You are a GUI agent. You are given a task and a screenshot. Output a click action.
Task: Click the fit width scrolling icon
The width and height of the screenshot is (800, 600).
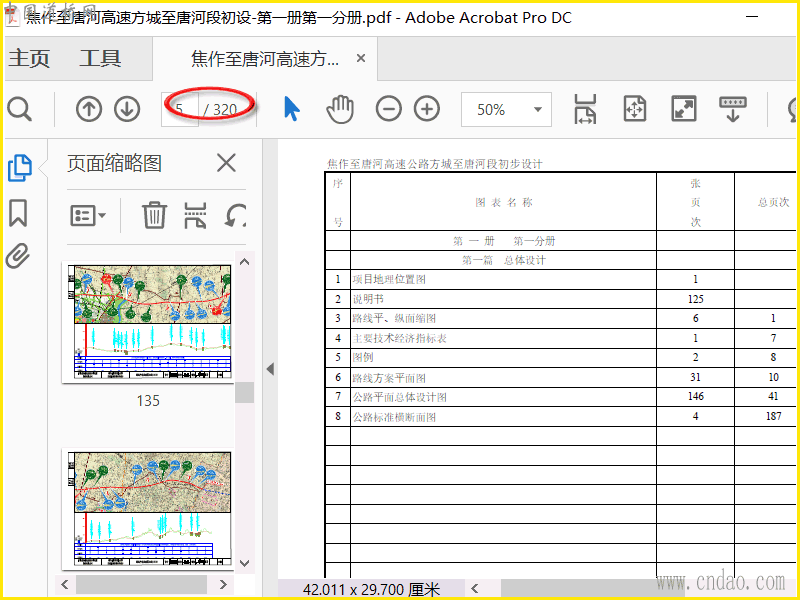click(585, 109)
